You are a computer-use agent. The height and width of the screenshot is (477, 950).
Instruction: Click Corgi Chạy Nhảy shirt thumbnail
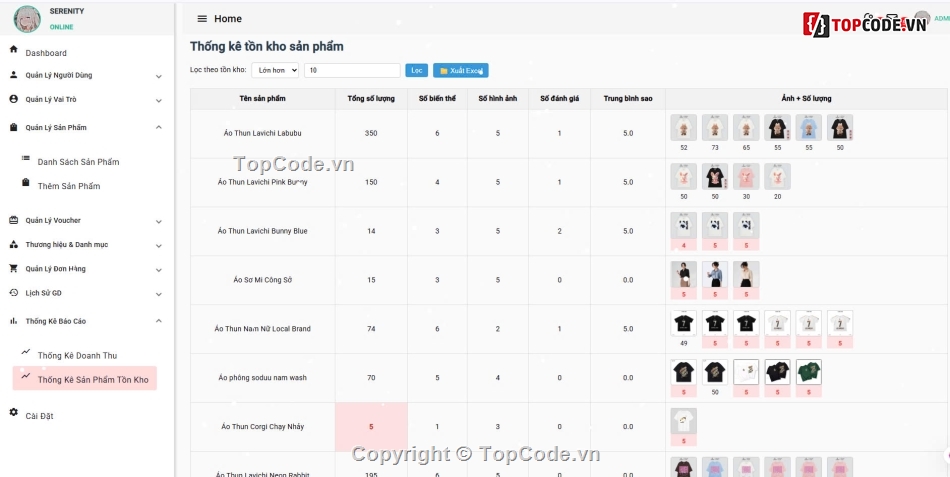click(x=683, y=421)
